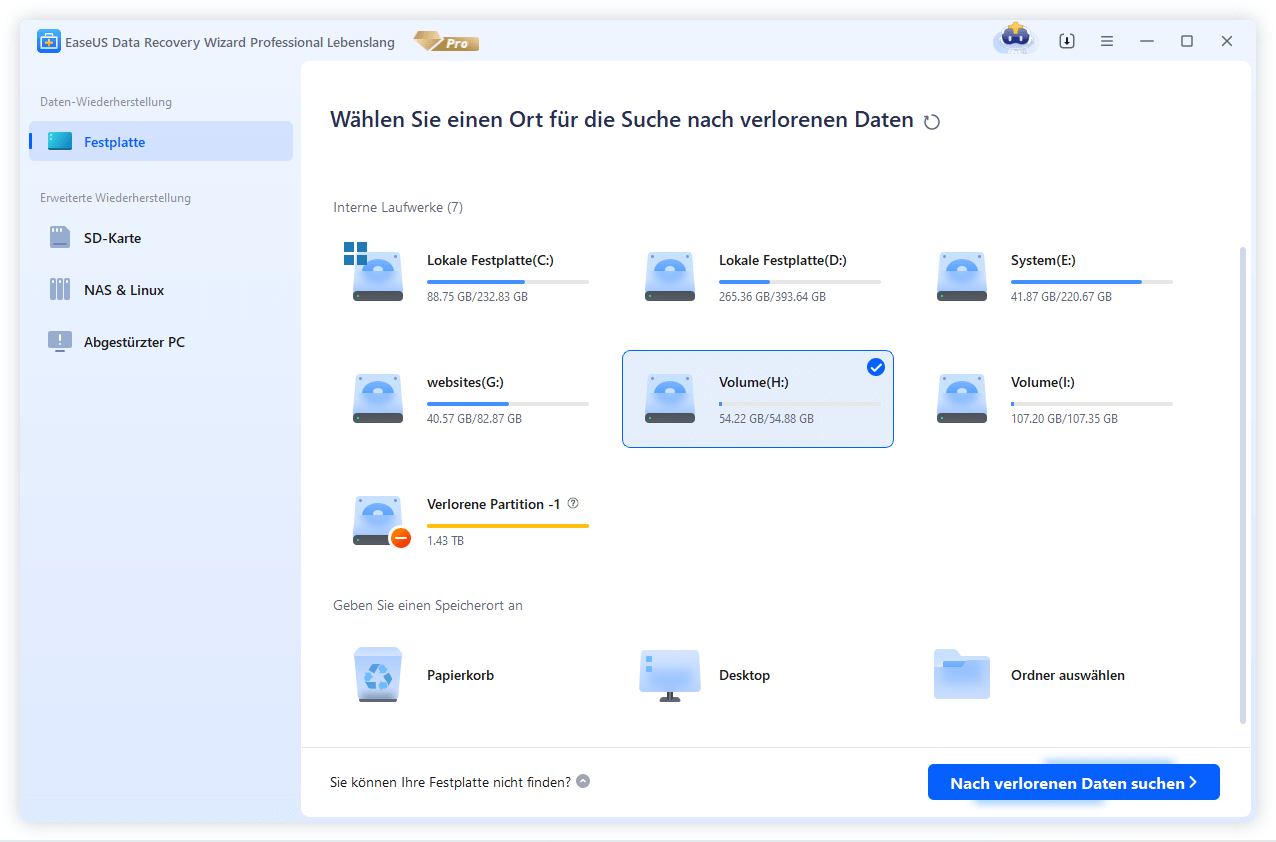Click Papierkorb label

(460, 675)
